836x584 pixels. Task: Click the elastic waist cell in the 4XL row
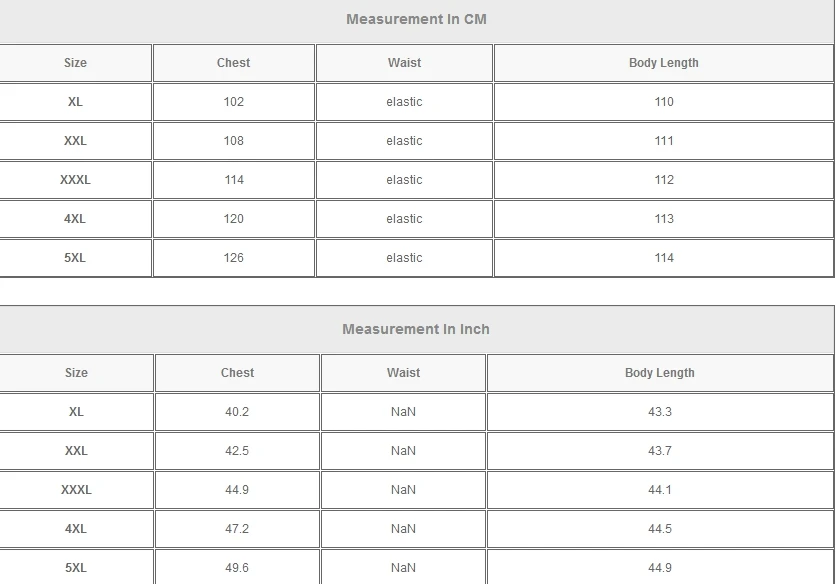[x=404, y=219]
